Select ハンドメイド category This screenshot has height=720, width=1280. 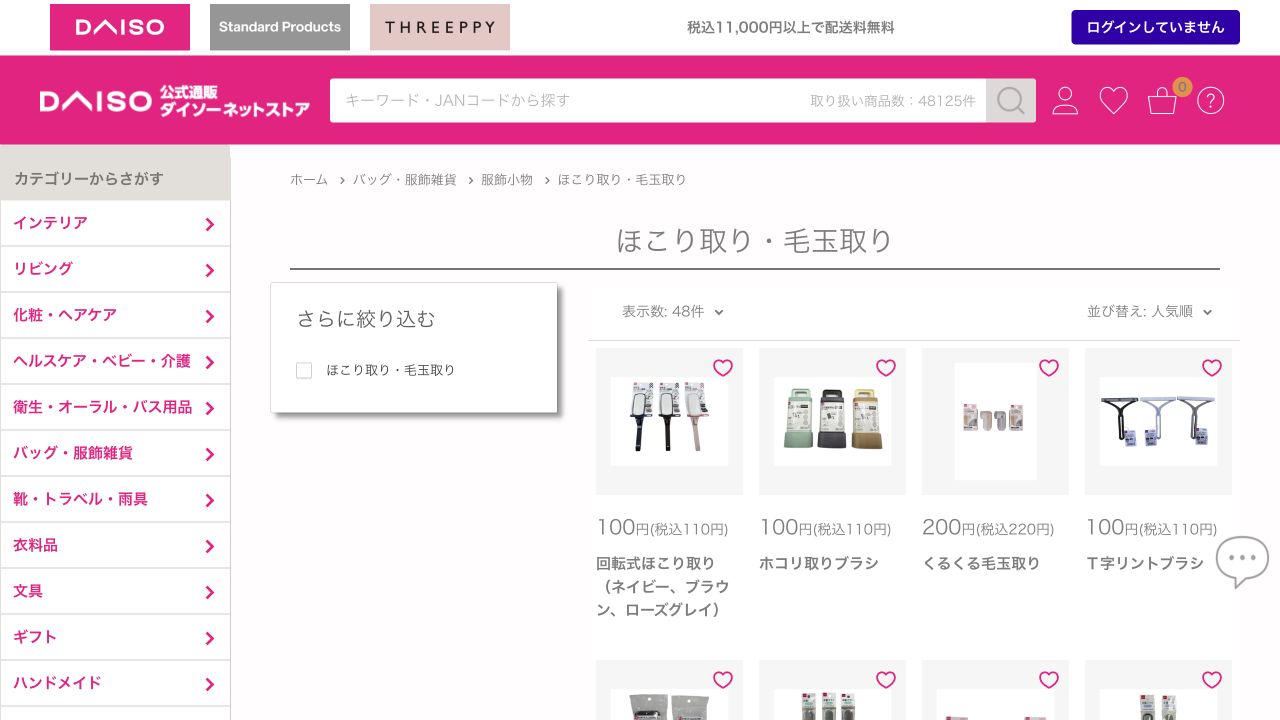click(115, 683)
